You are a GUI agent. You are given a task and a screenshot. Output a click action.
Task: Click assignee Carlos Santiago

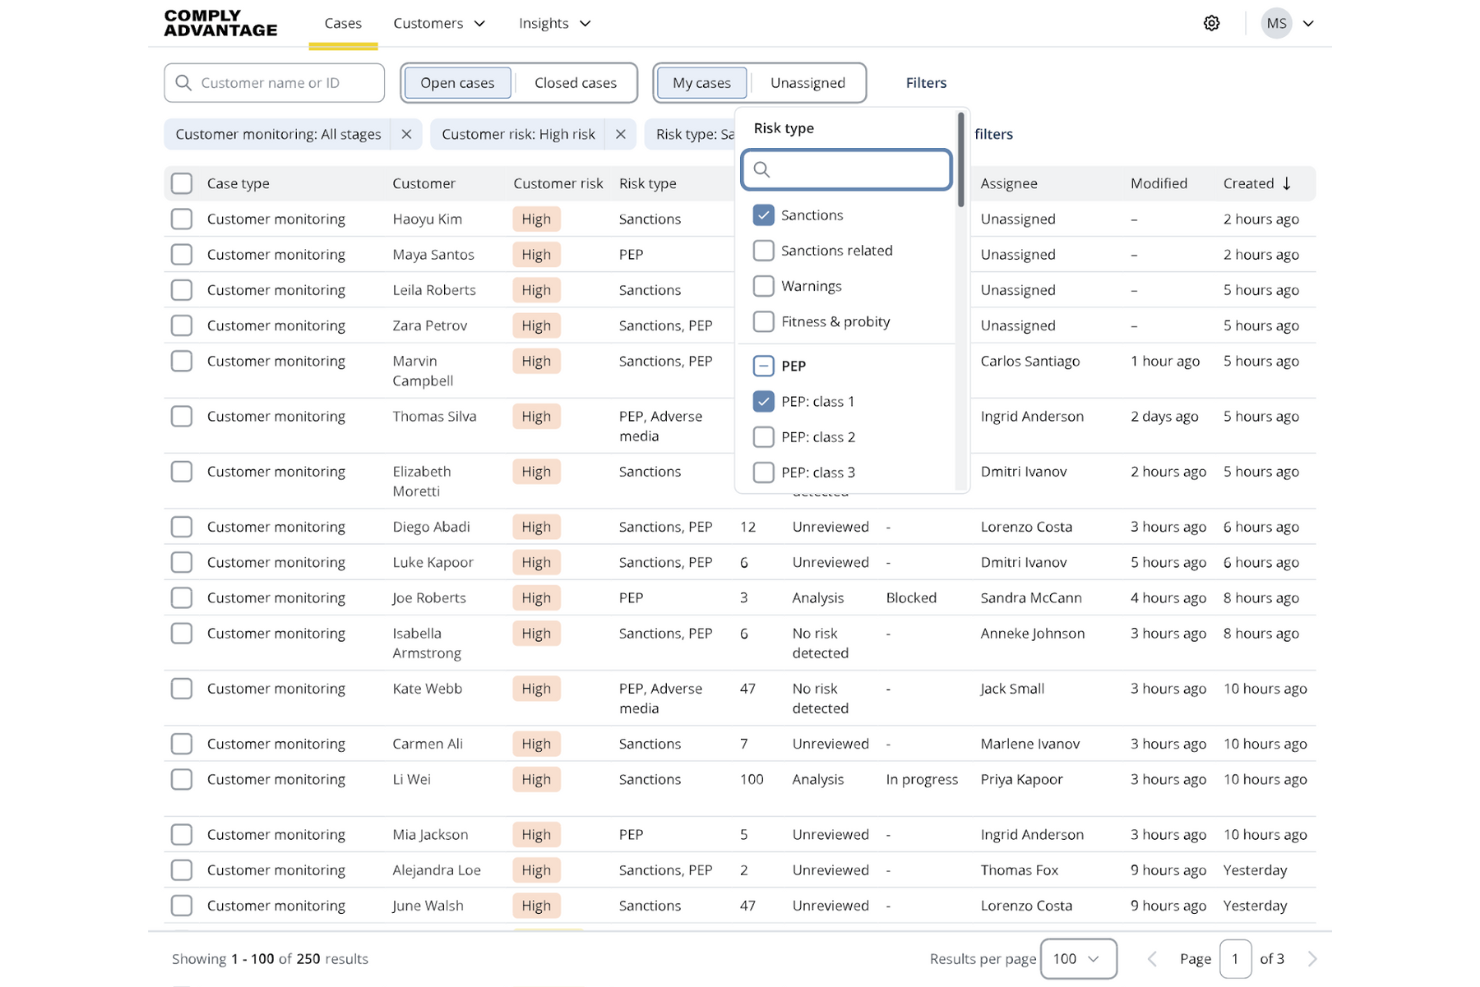click(x=1030, y=361)
